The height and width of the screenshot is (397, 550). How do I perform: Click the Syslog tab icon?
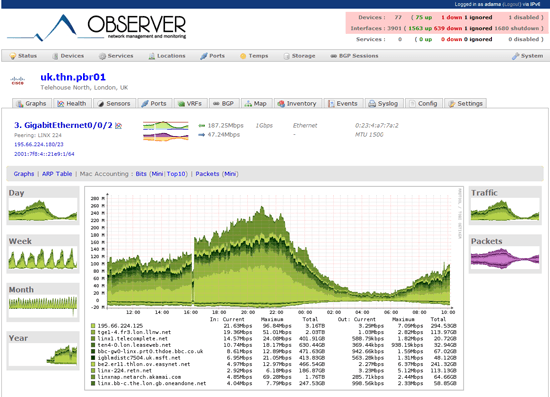[372, 104]
